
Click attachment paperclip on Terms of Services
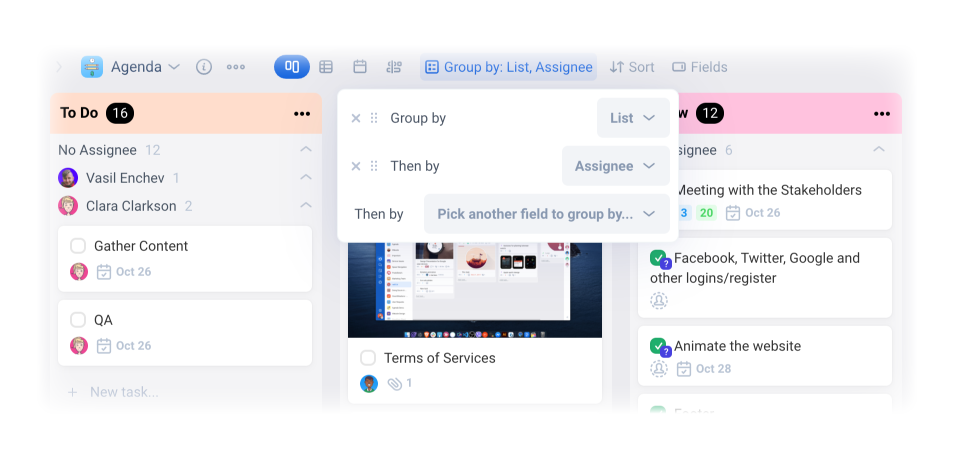tap(395, 383)
